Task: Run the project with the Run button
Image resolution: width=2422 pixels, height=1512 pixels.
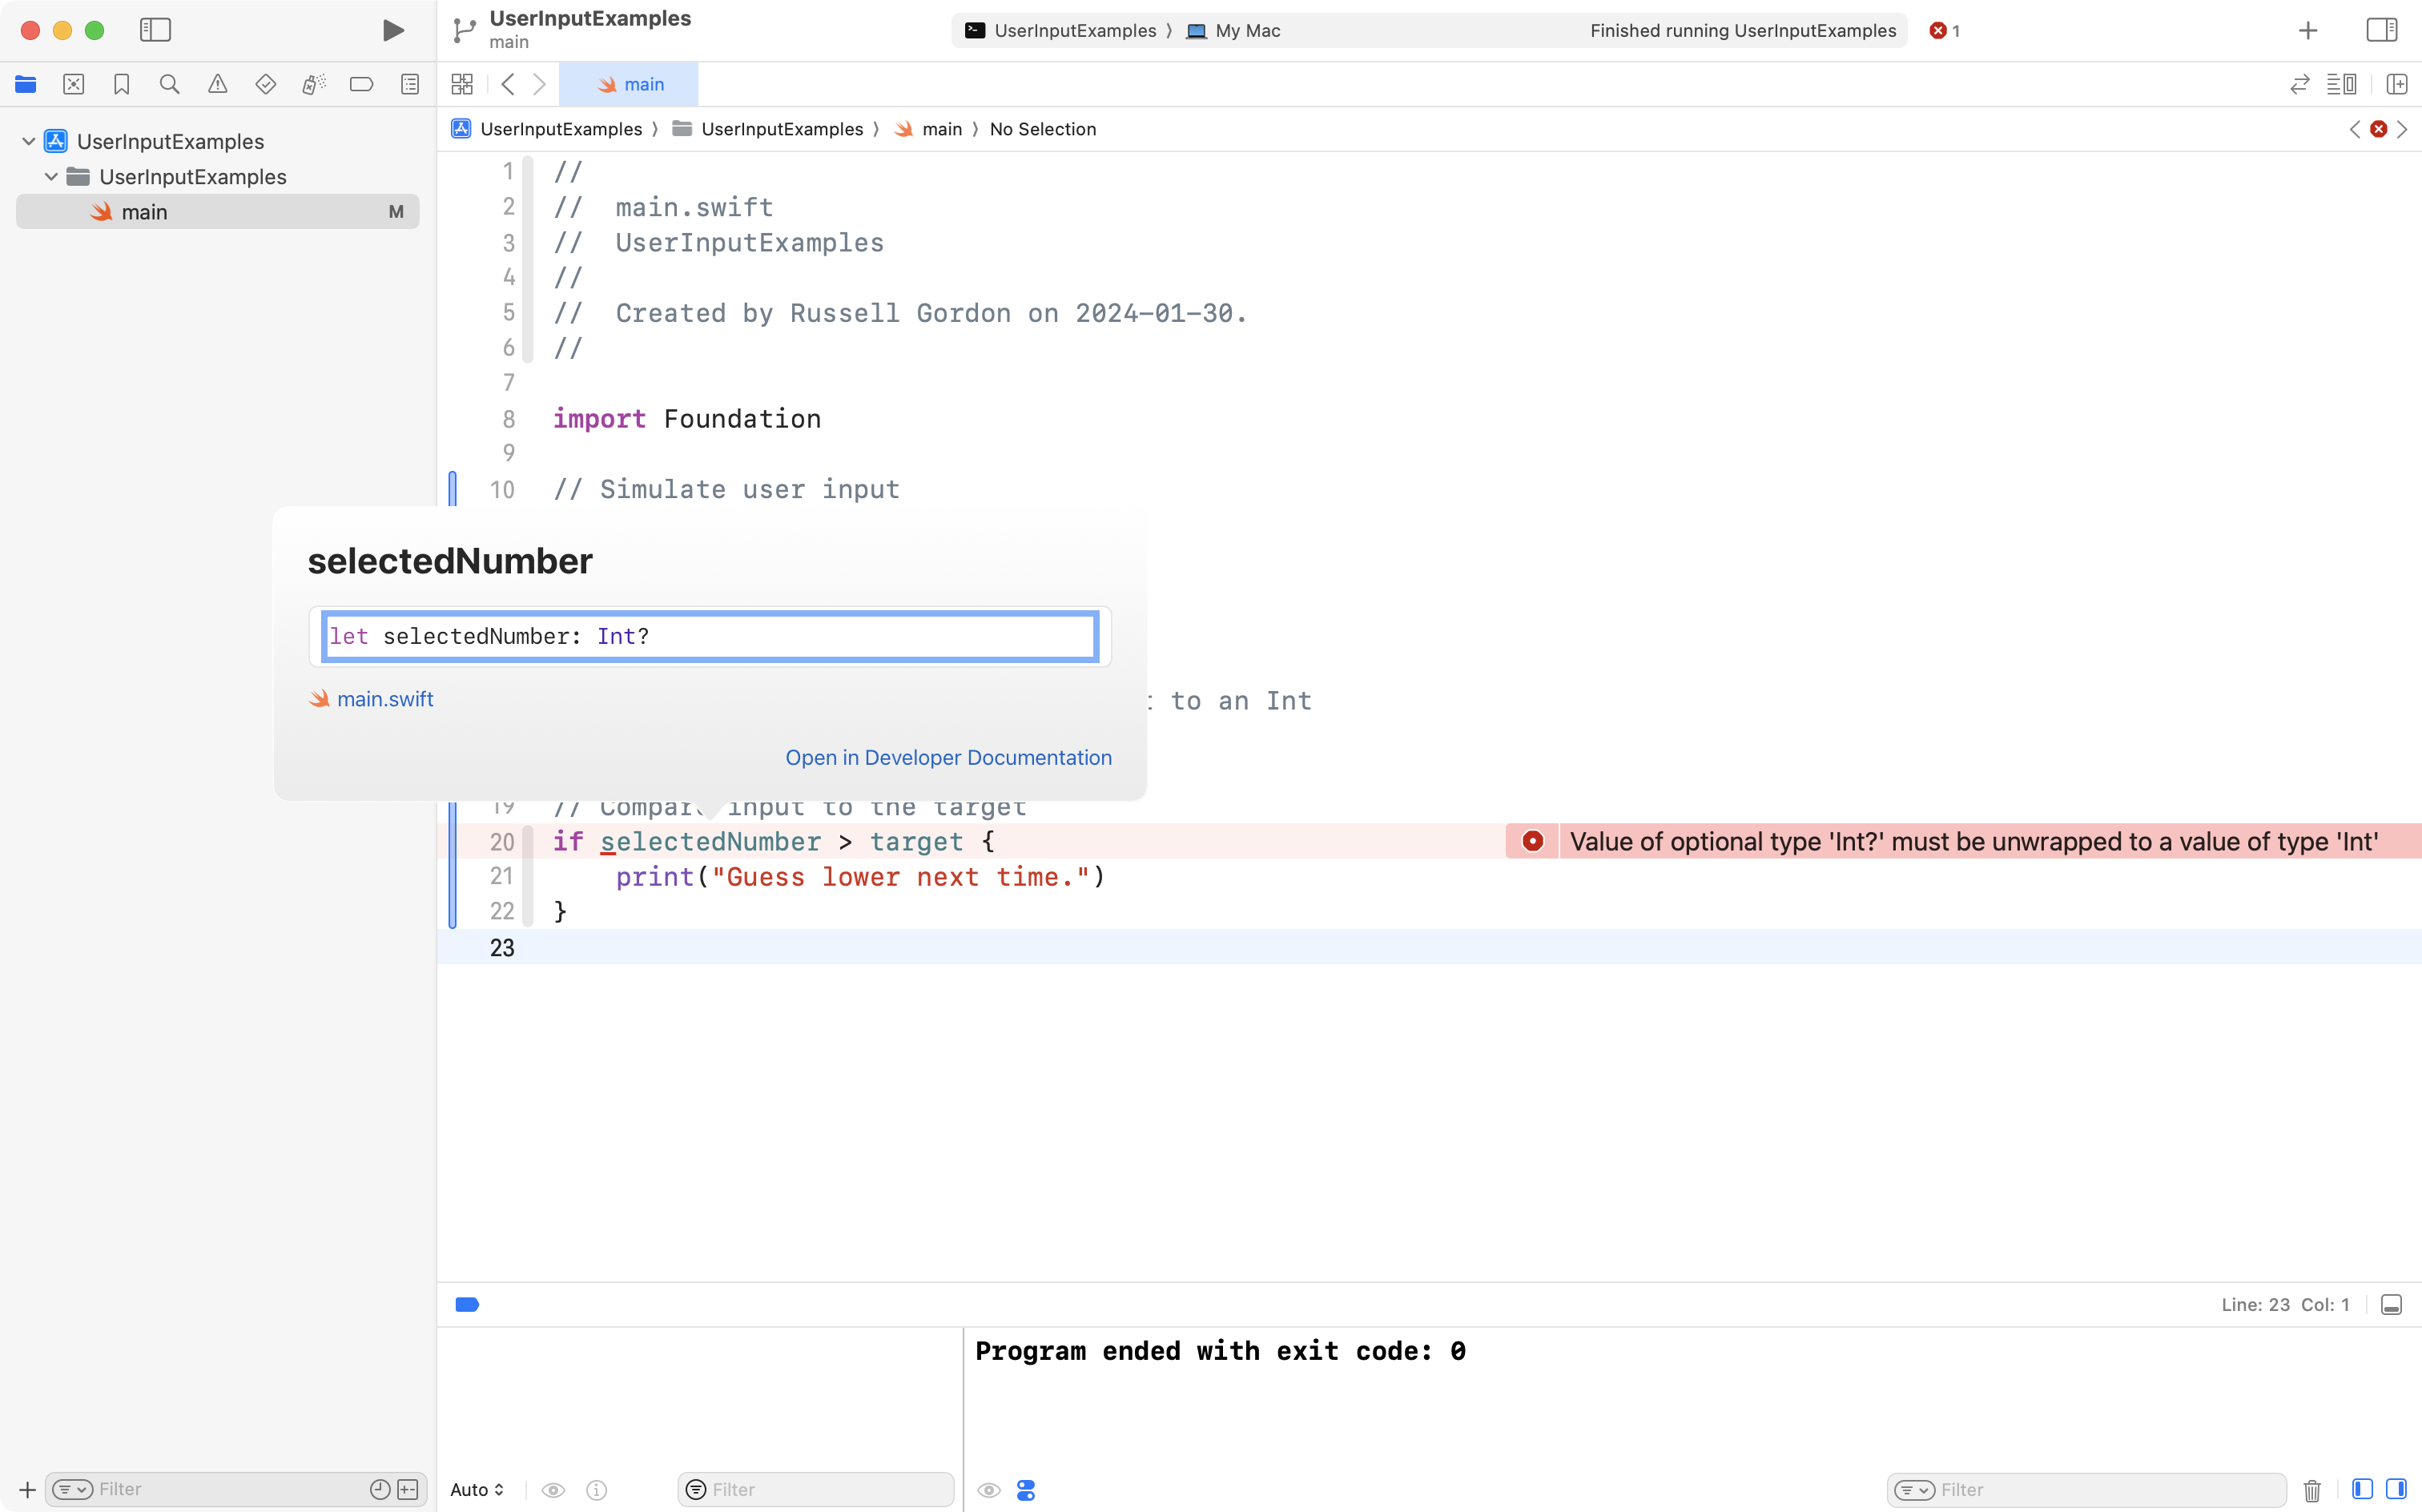Action: (x=392, y=30)
